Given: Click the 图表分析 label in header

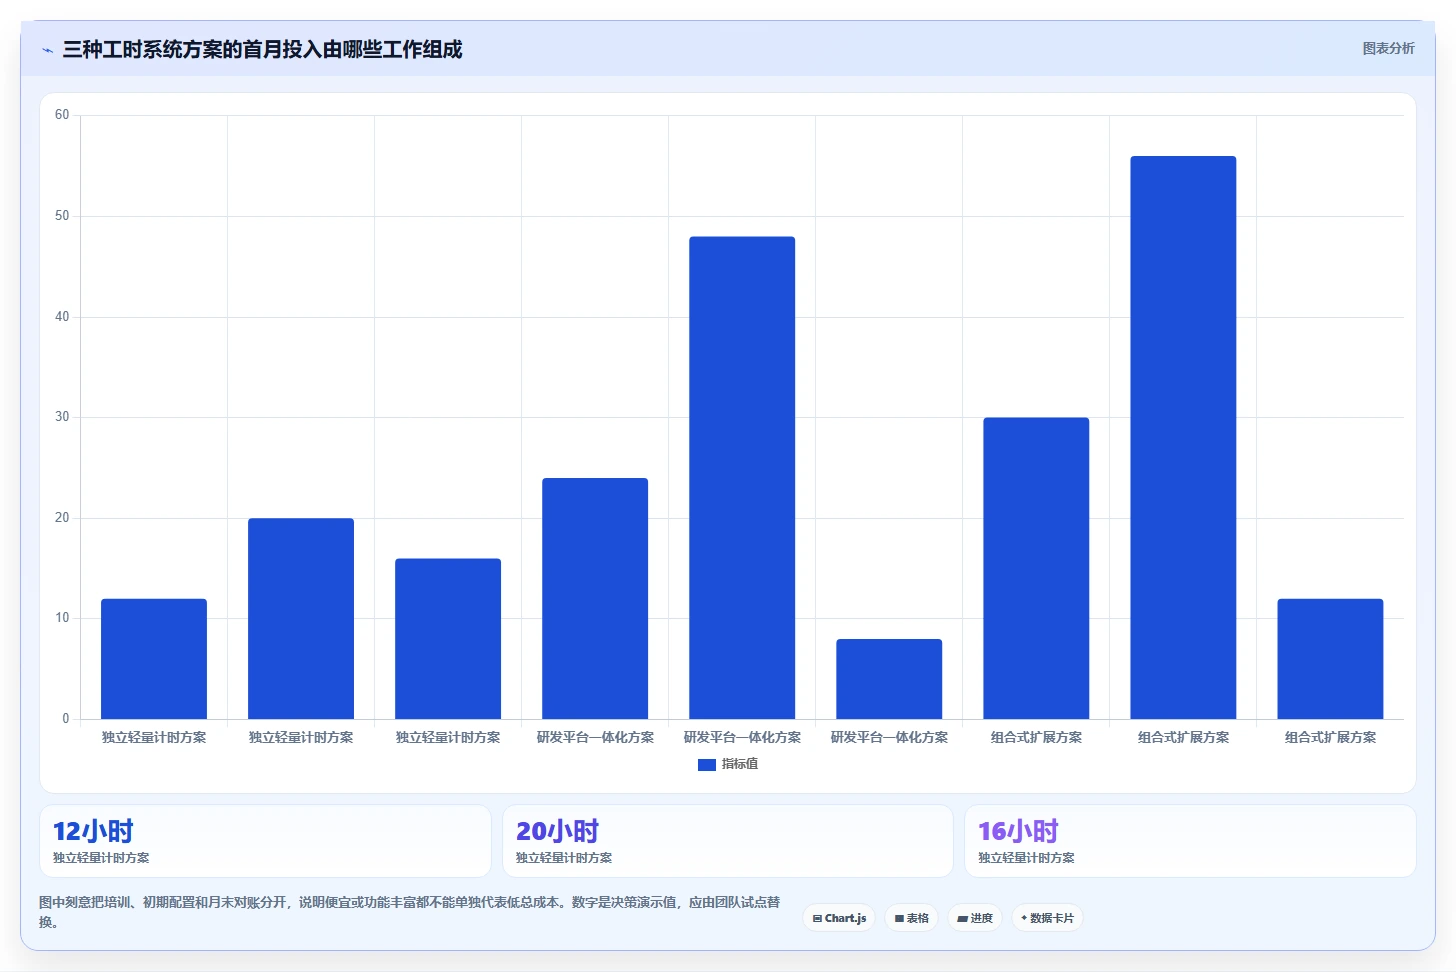Looking at the screenshot, I should [1388, 48].
